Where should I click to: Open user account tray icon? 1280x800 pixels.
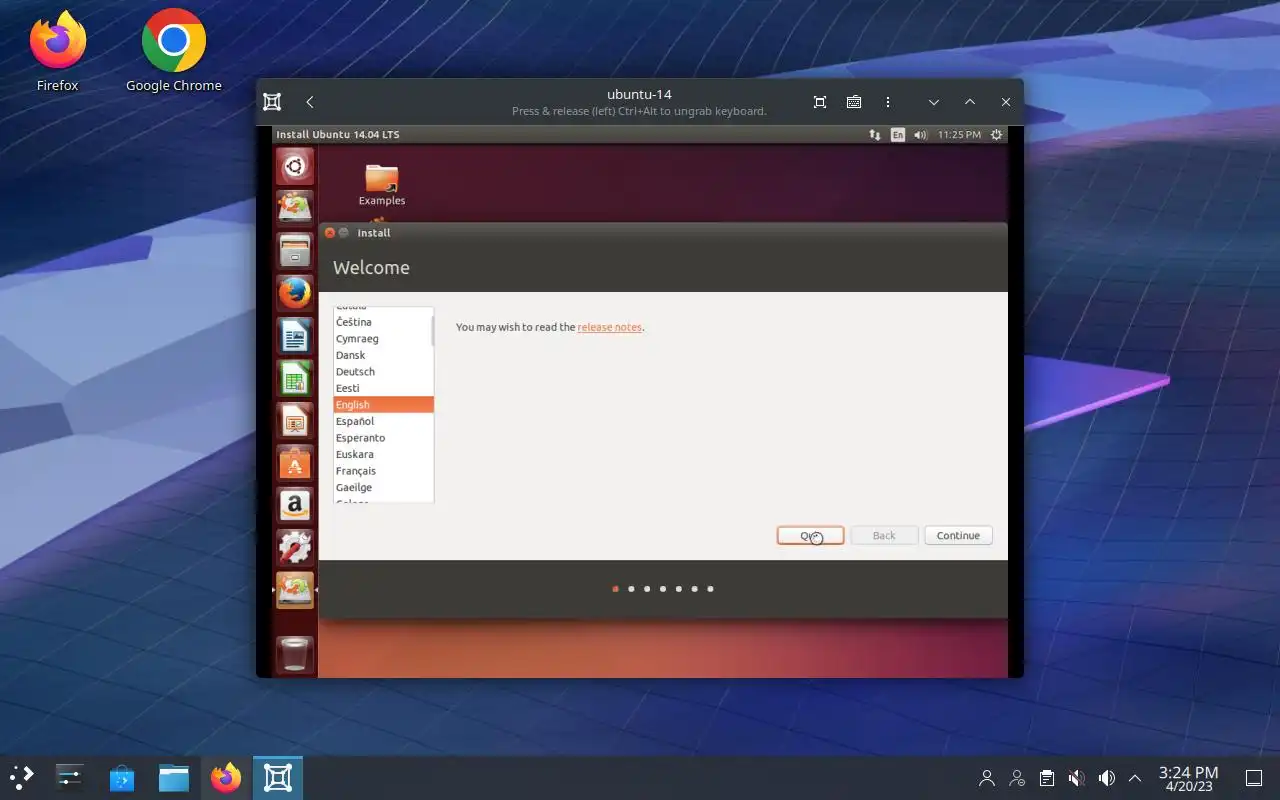coord(987,778)
